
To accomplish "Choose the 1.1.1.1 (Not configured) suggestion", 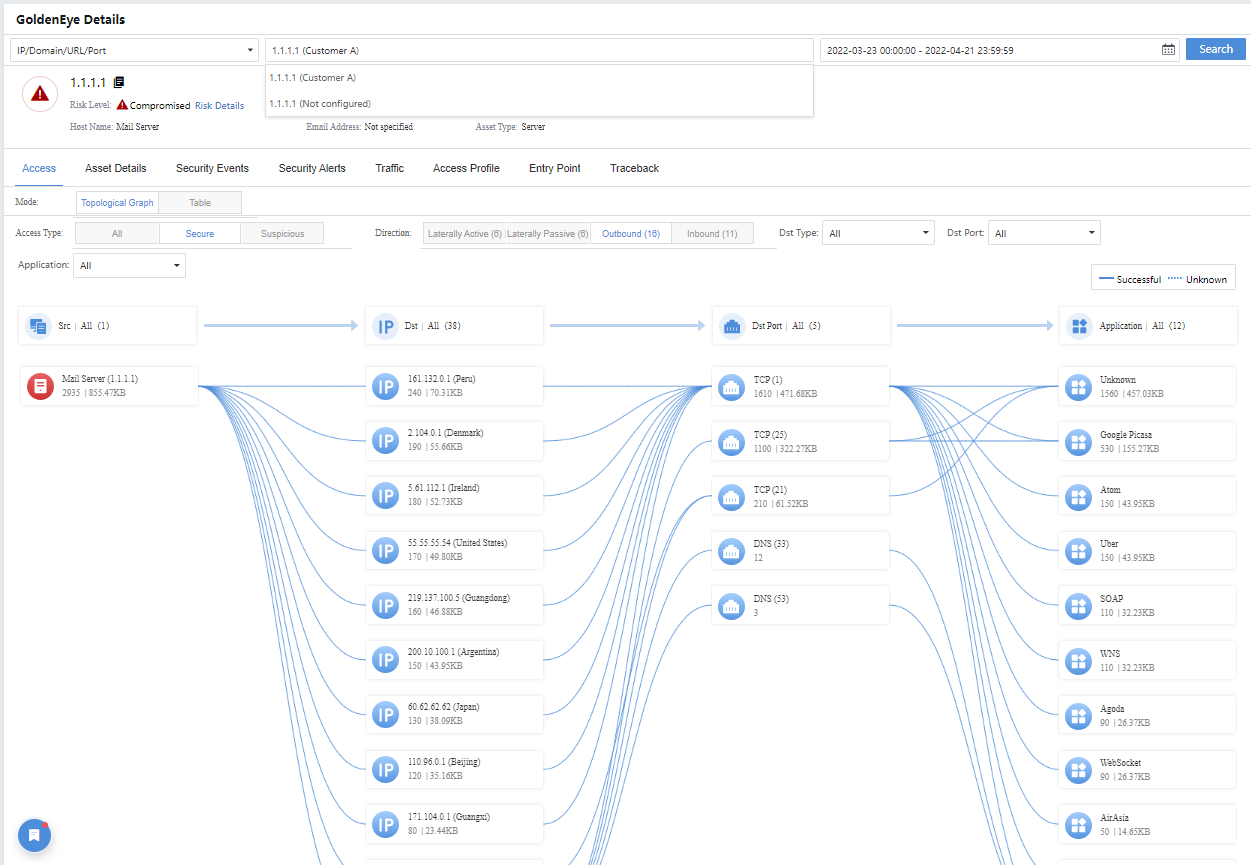I will (320, 104).
